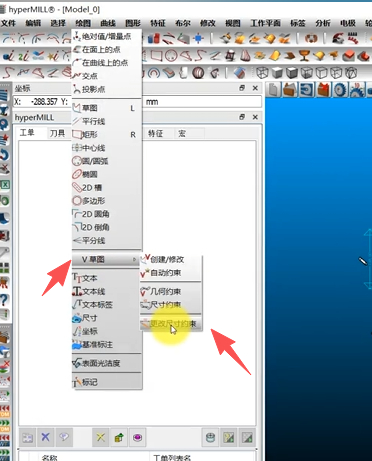This screenshot has width=372, height=461.
Task: Select 平分线 bisector entry
Action: [x=107, y=240]
